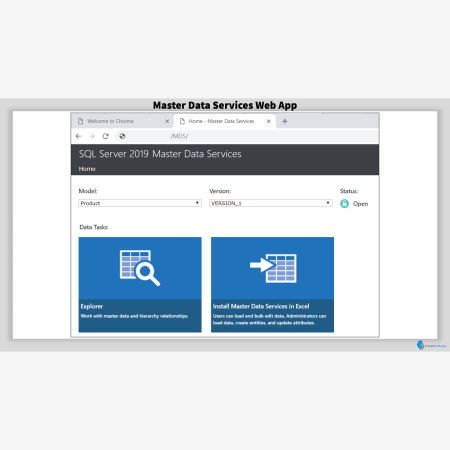
Task: Click the SQL Server 2019 Master Data Services heading
Action: [x=160, y=154]
